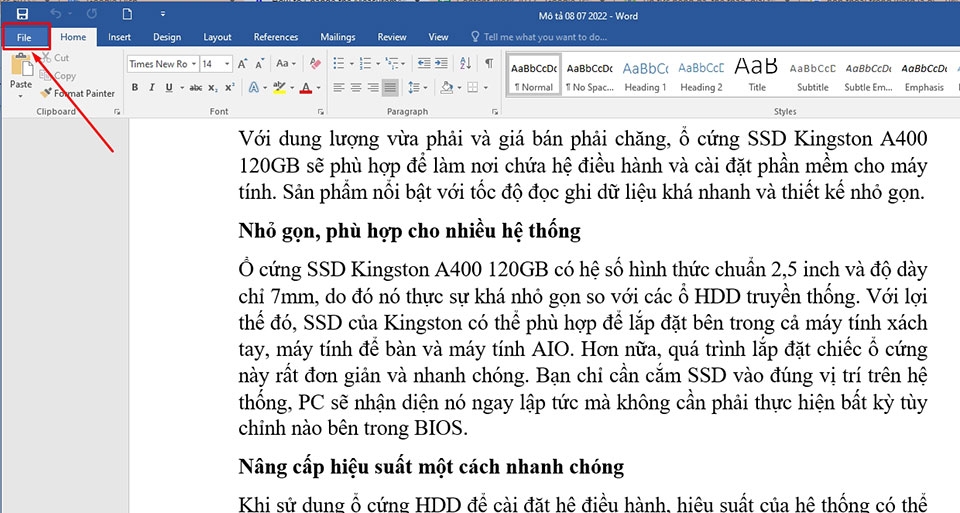Clear all formatting eraser icon
Image resolution: width=960 pixels, height=513 pixels.
[315, 63]
